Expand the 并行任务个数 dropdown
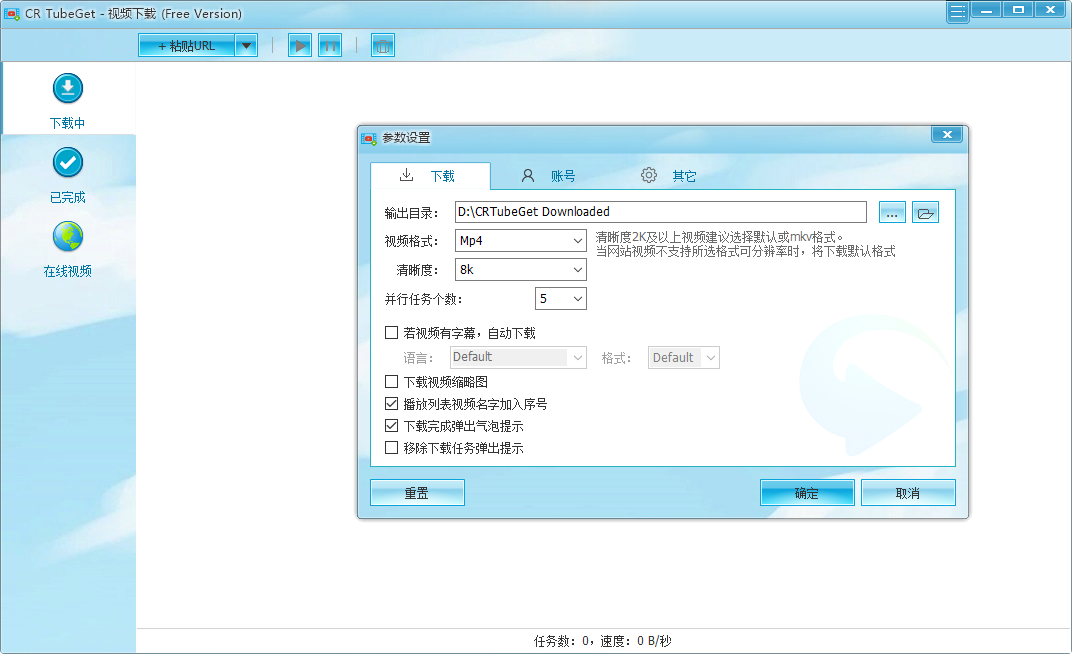Screen dimensions: 1072x654 point(578,299)
